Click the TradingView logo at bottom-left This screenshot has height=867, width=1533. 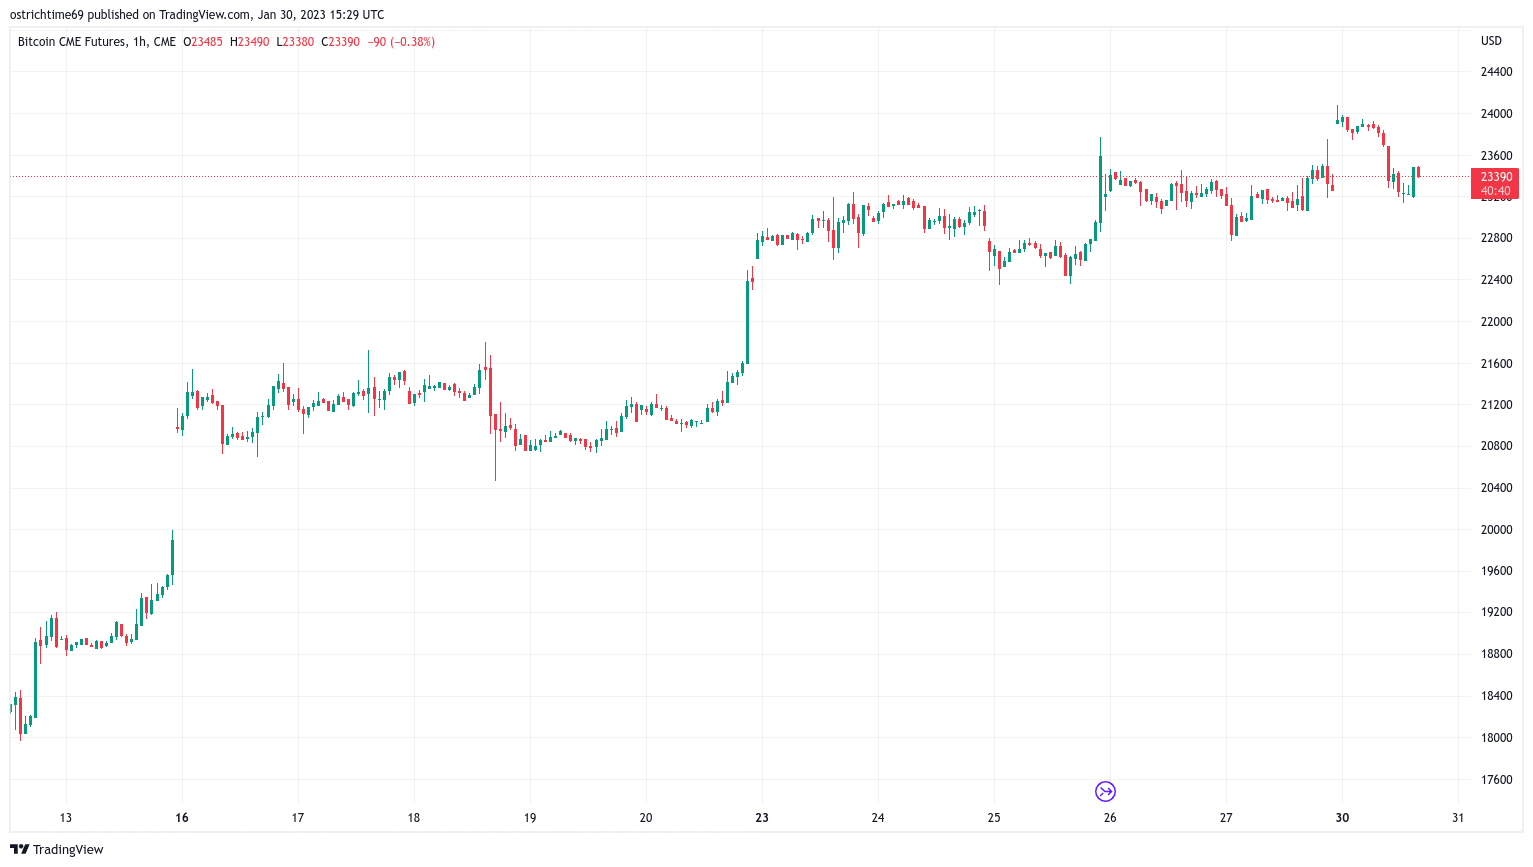57,849
